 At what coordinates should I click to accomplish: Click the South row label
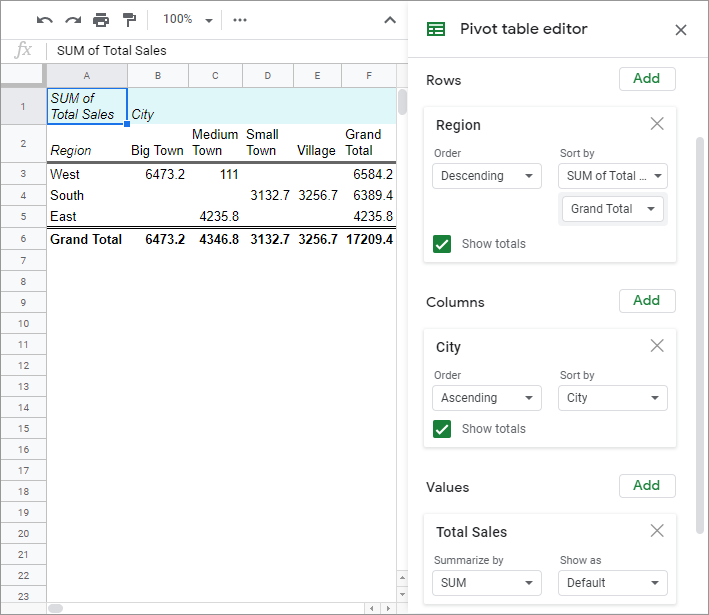coord(87,195)
